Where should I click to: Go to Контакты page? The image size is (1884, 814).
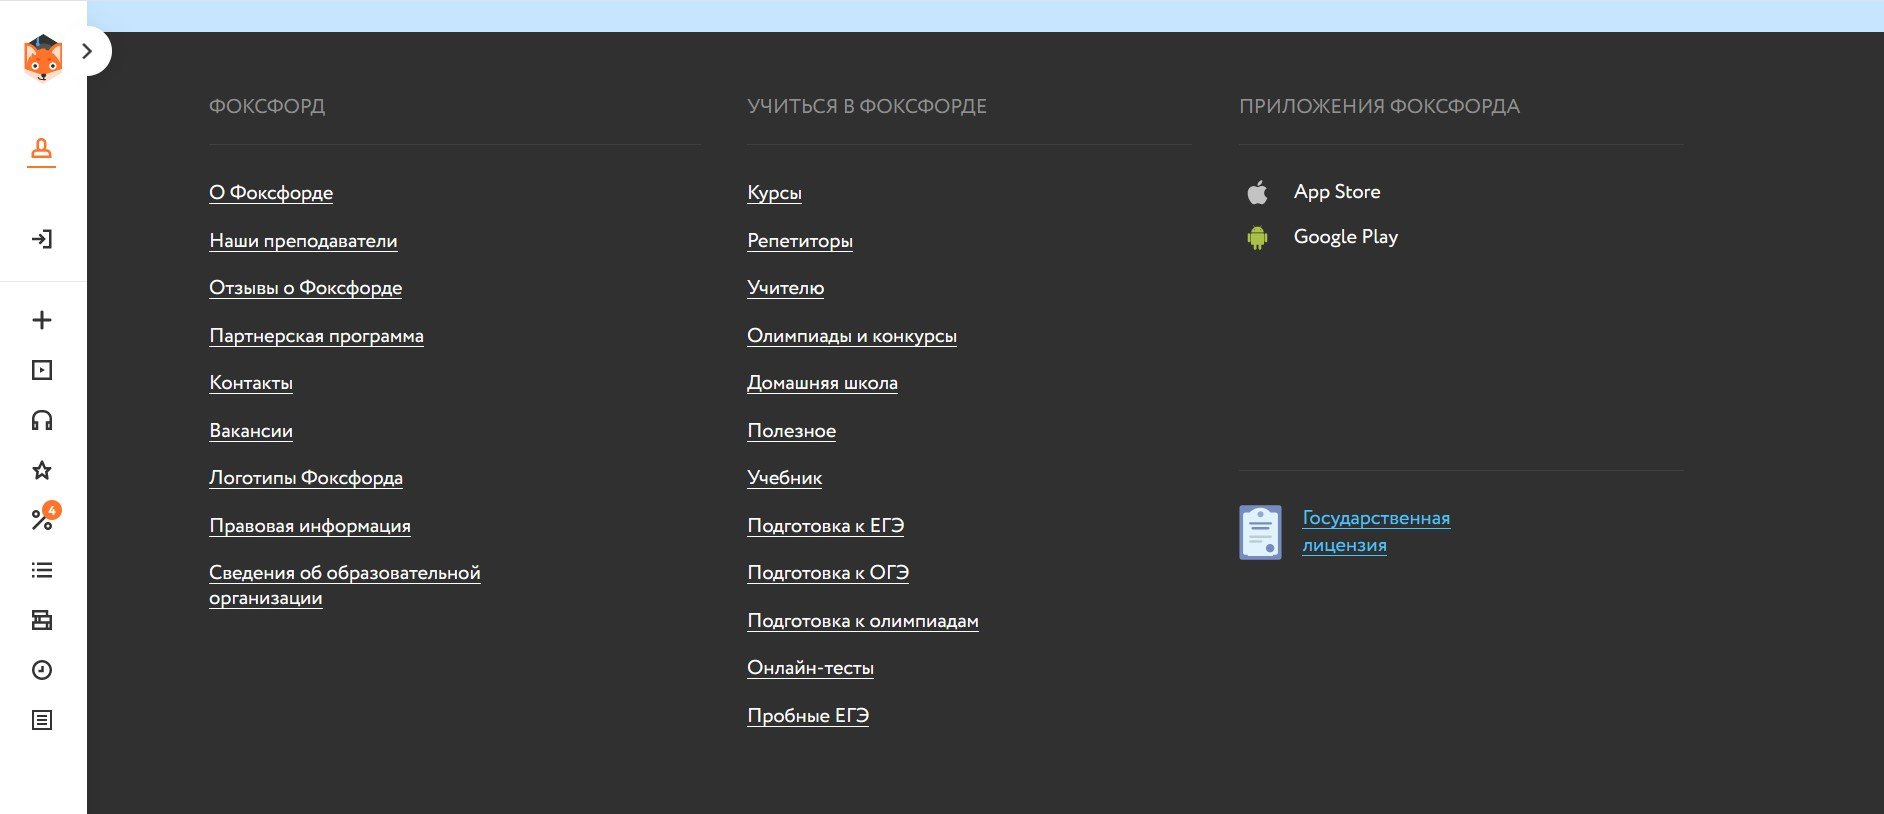point(251,383)
